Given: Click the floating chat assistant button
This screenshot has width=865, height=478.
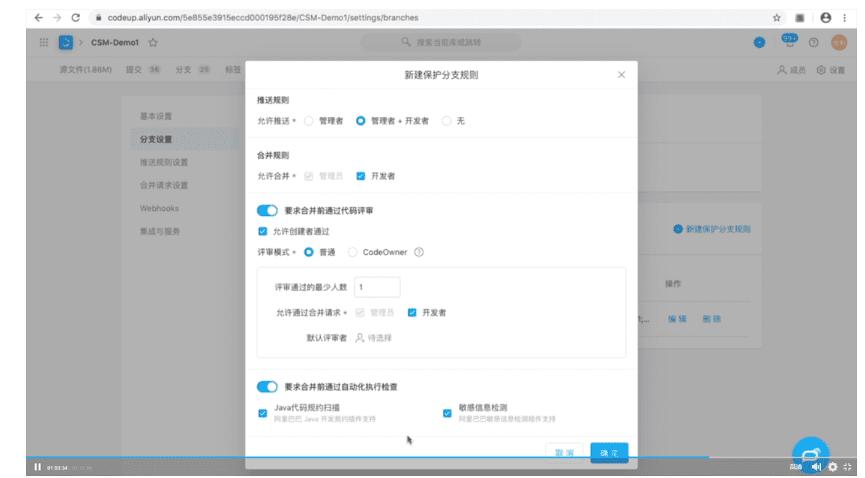Looking at the screenshot, I should click(x=810, y=455).
